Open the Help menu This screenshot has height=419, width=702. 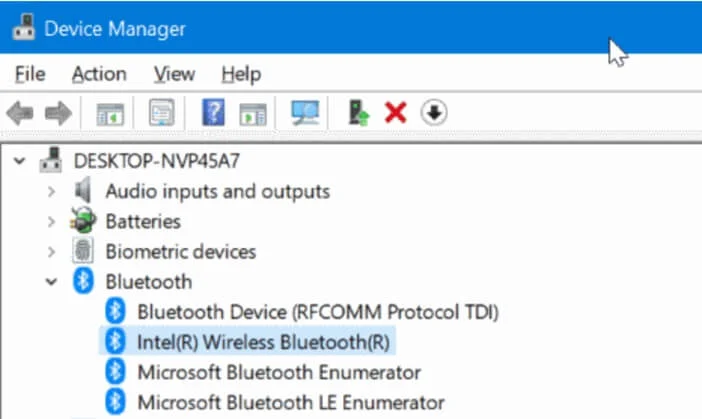240,74
